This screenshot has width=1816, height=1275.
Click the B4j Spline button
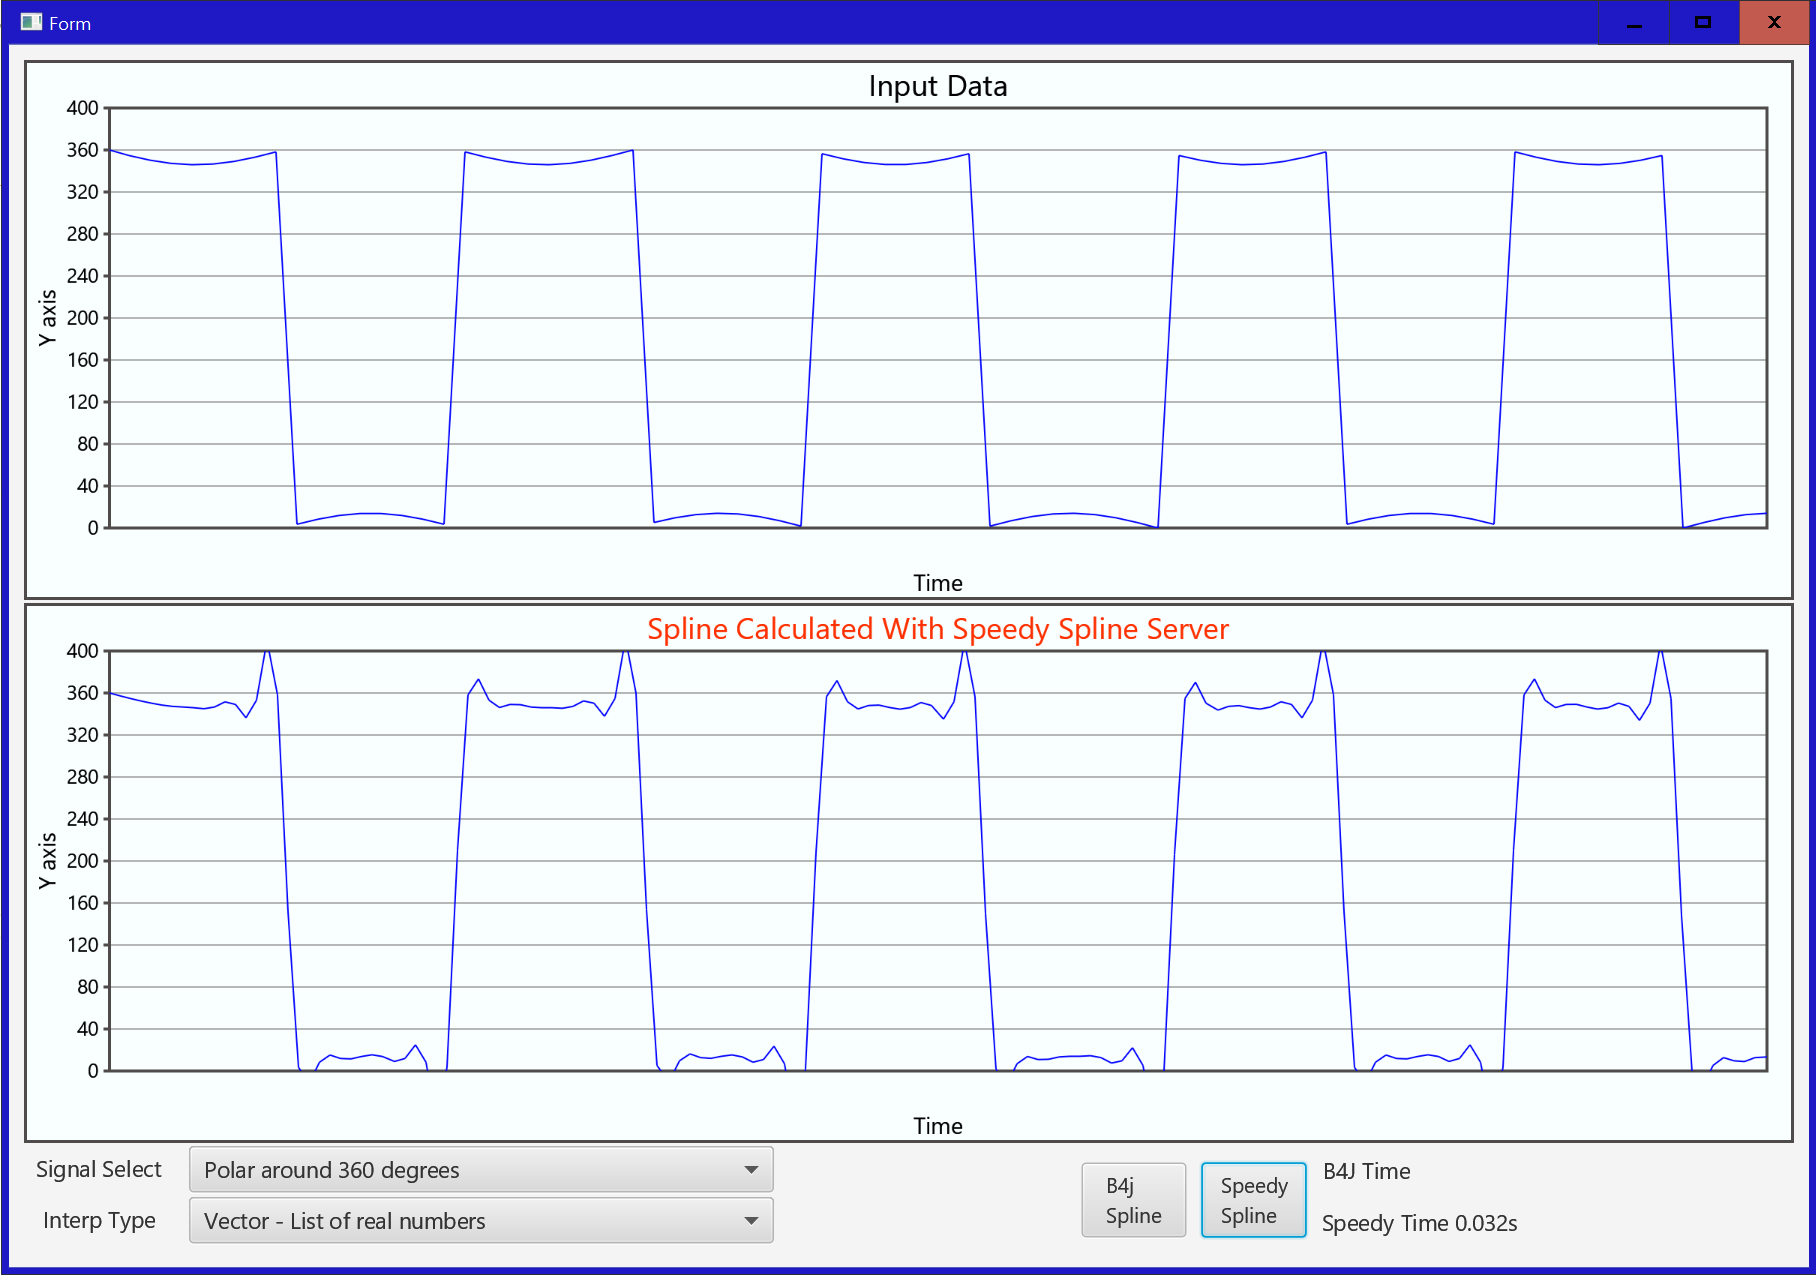pos(1133,1200)
